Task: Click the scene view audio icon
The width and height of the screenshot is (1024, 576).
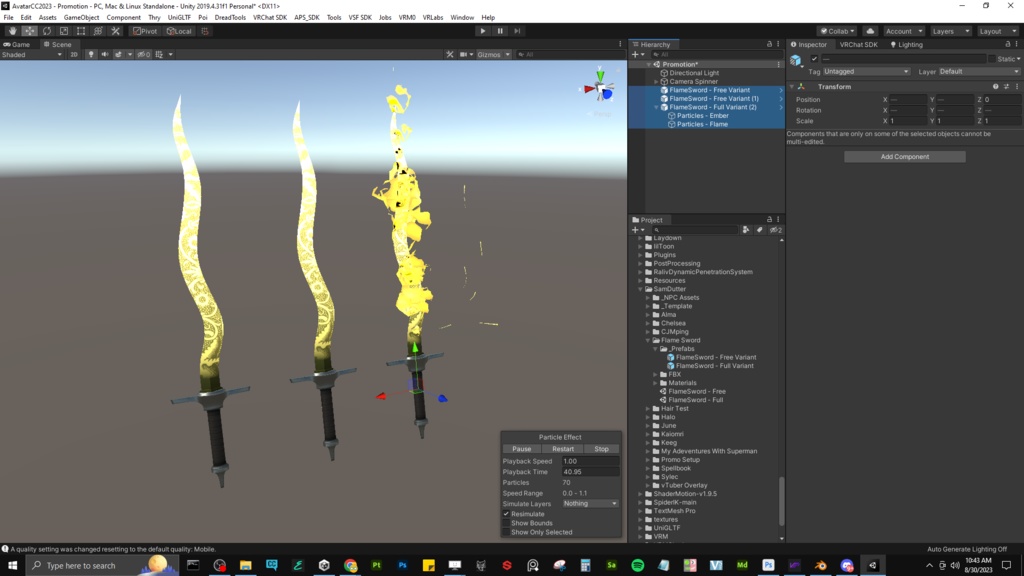Action: 105,54
